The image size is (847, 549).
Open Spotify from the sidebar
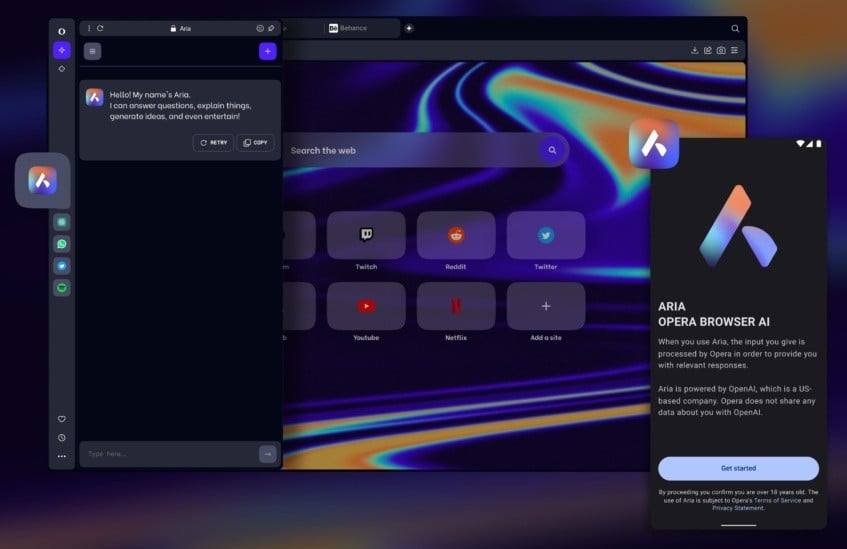pyautogui.click(x=62, y=287)
